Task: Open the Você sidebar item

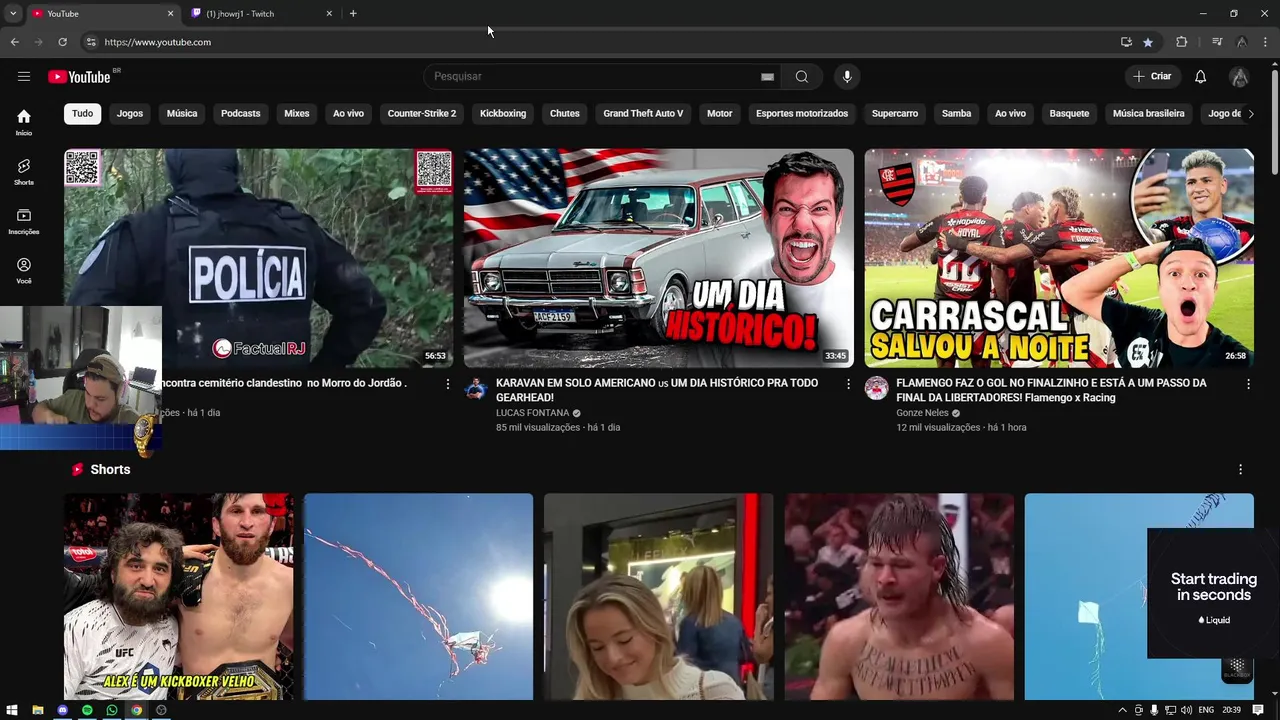Action: pyautogui.click(x=24, y=270)
